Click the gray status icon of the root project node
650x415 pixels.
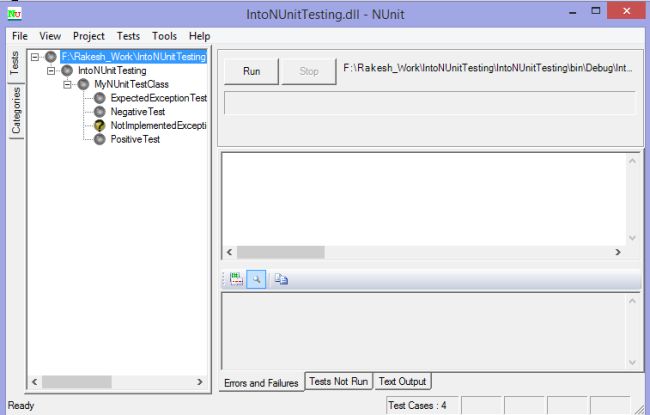[51, 57]
